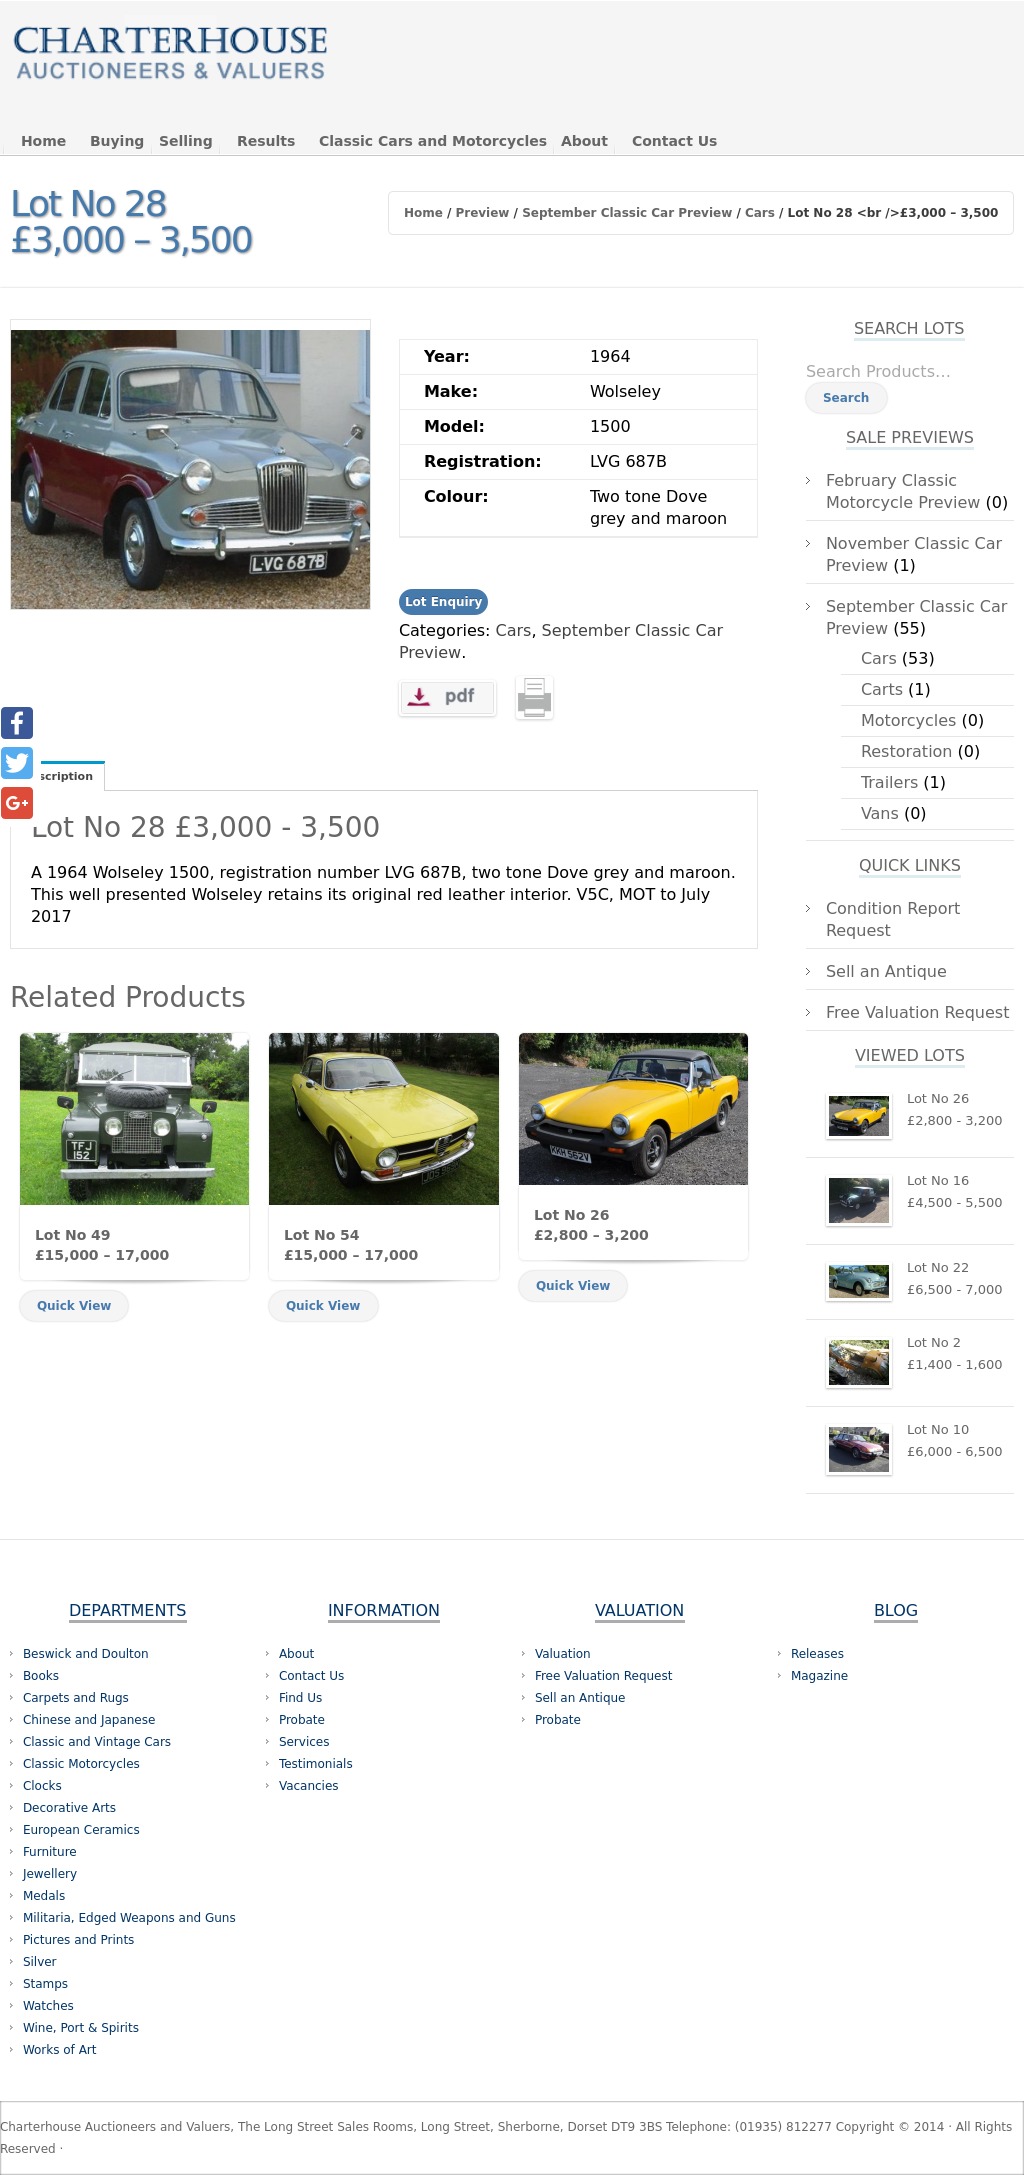Open viewed Lot No 26 thumbnail

859,1116
